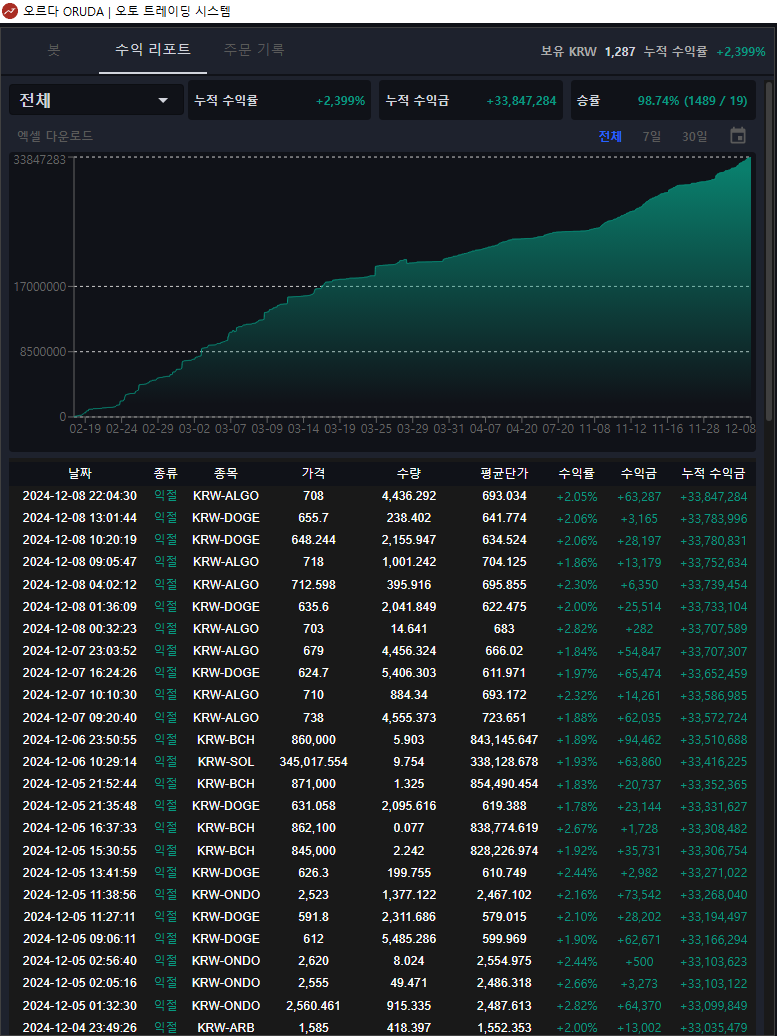Image resolution: width=777 pixels, height=1036 pixels.
Task: Click 보유 KRW 1,287 balance text
Action: click(587, 52)
